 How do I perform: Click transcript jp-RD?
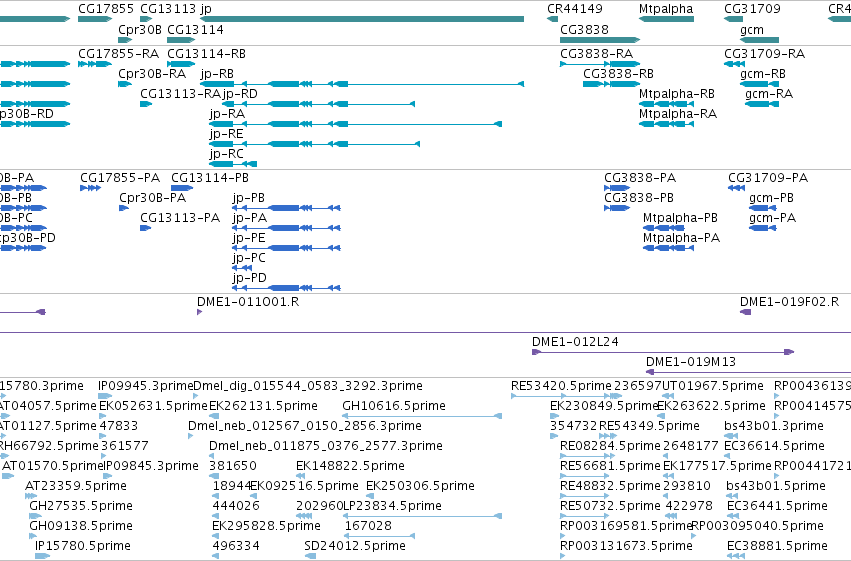(x=319, y=104)
